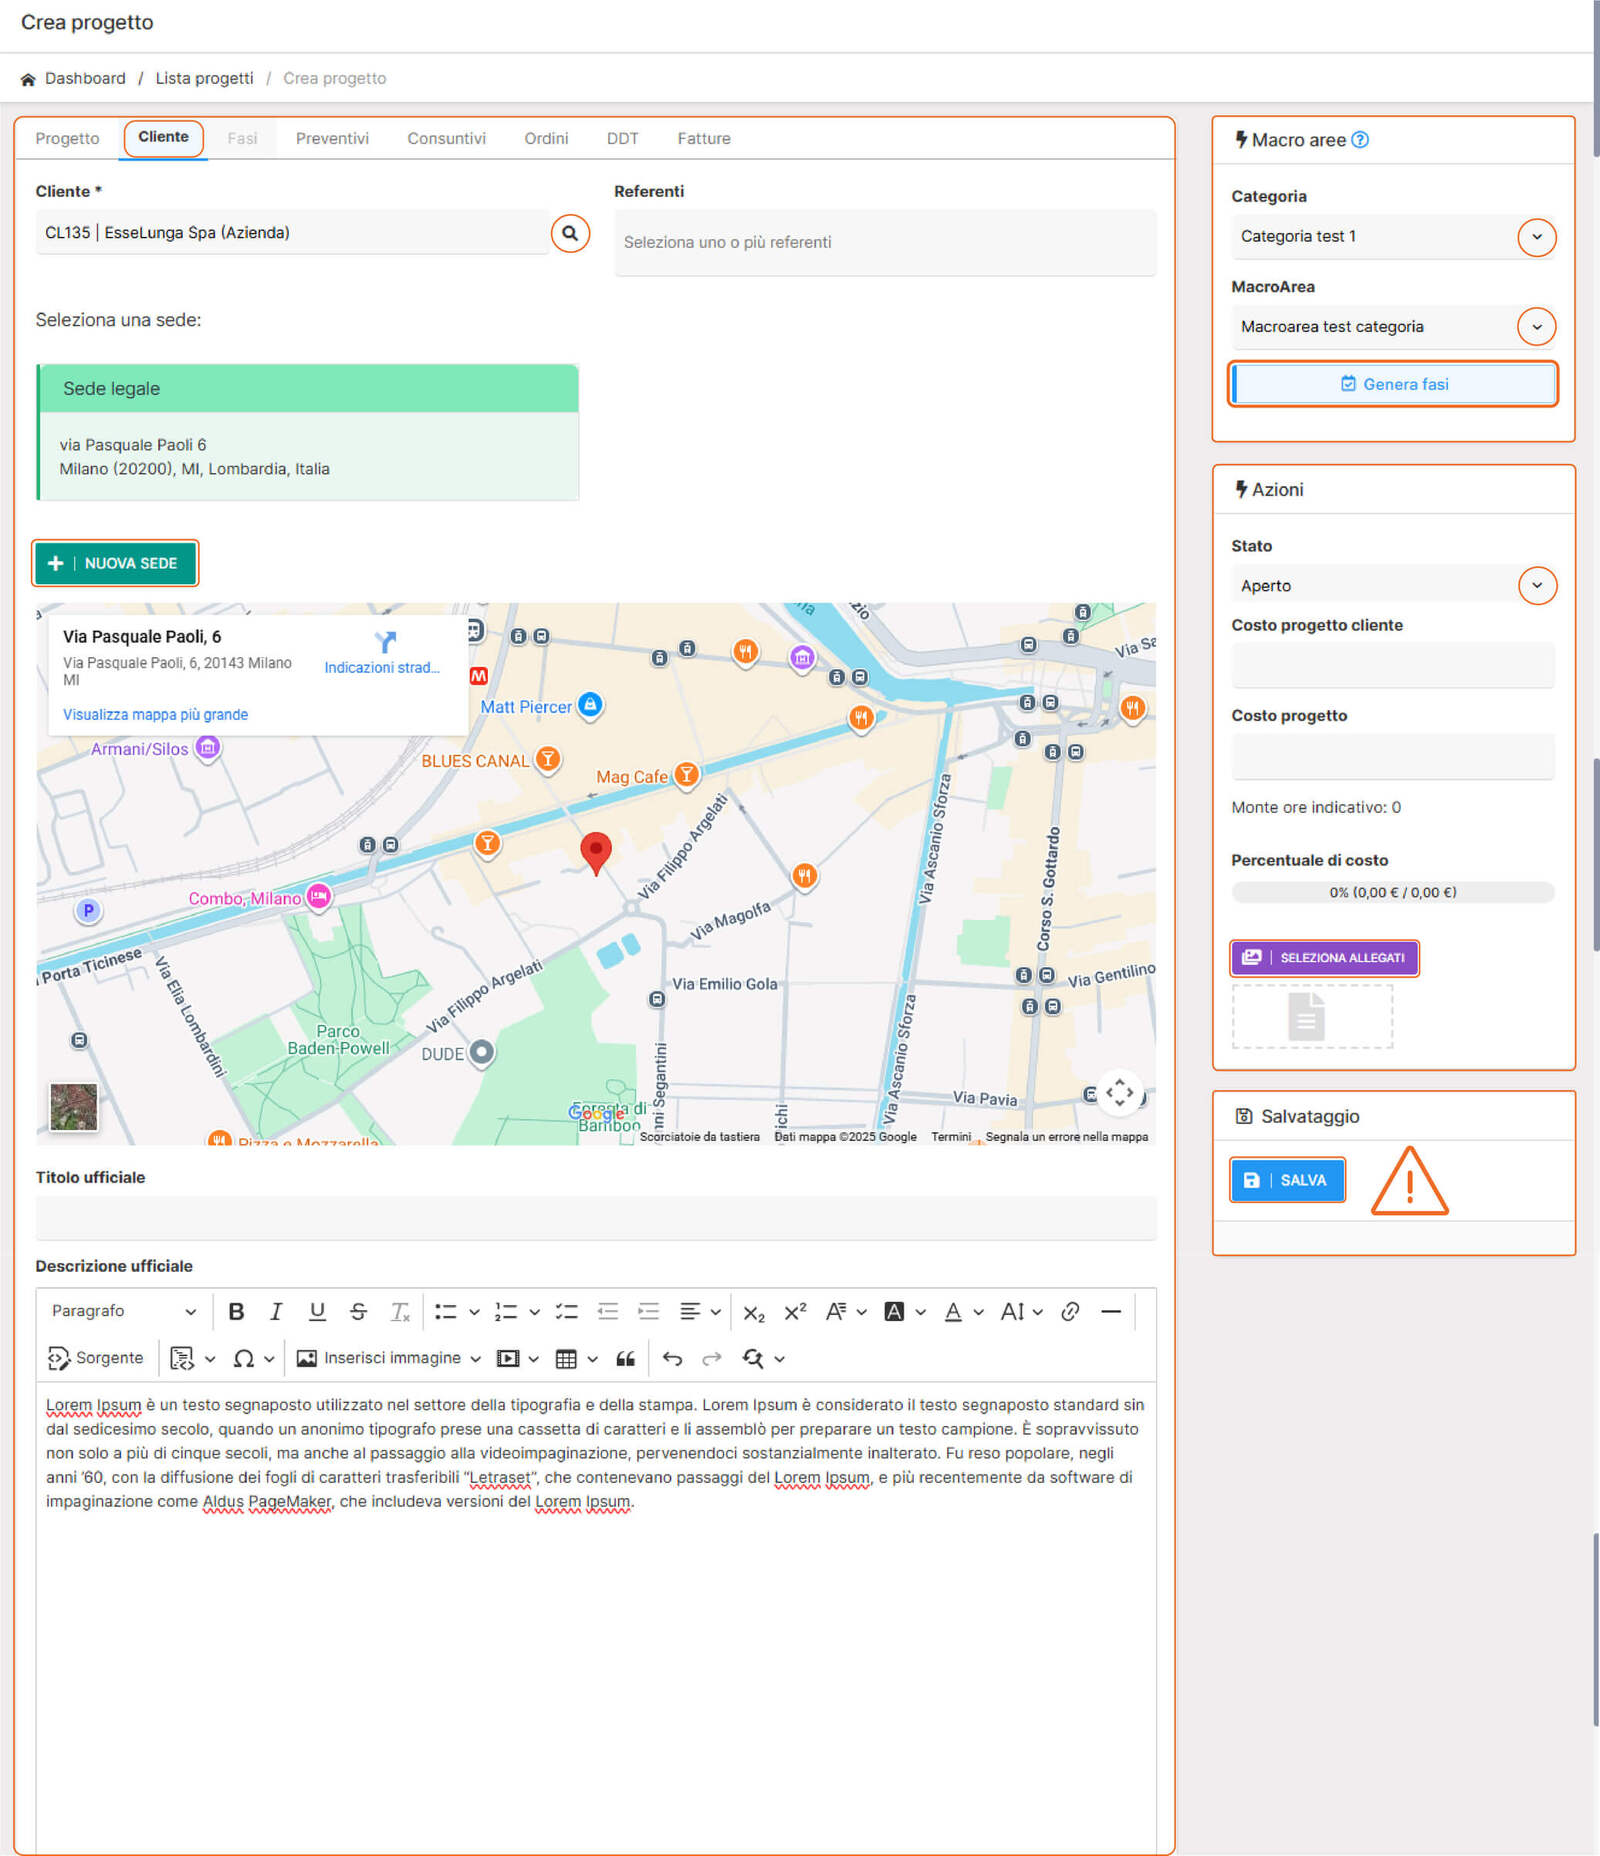Click the strikethrough formatting icon
The width and height of the screenshot is (1600, 1856).
(358, 1311)
